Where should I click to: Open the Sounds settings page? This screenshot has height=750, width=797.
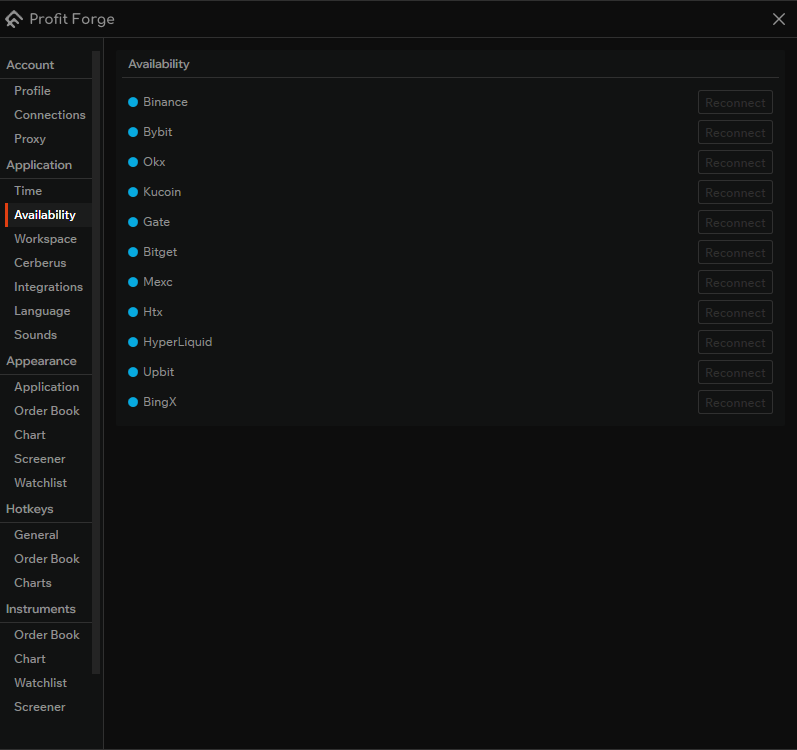46,335
